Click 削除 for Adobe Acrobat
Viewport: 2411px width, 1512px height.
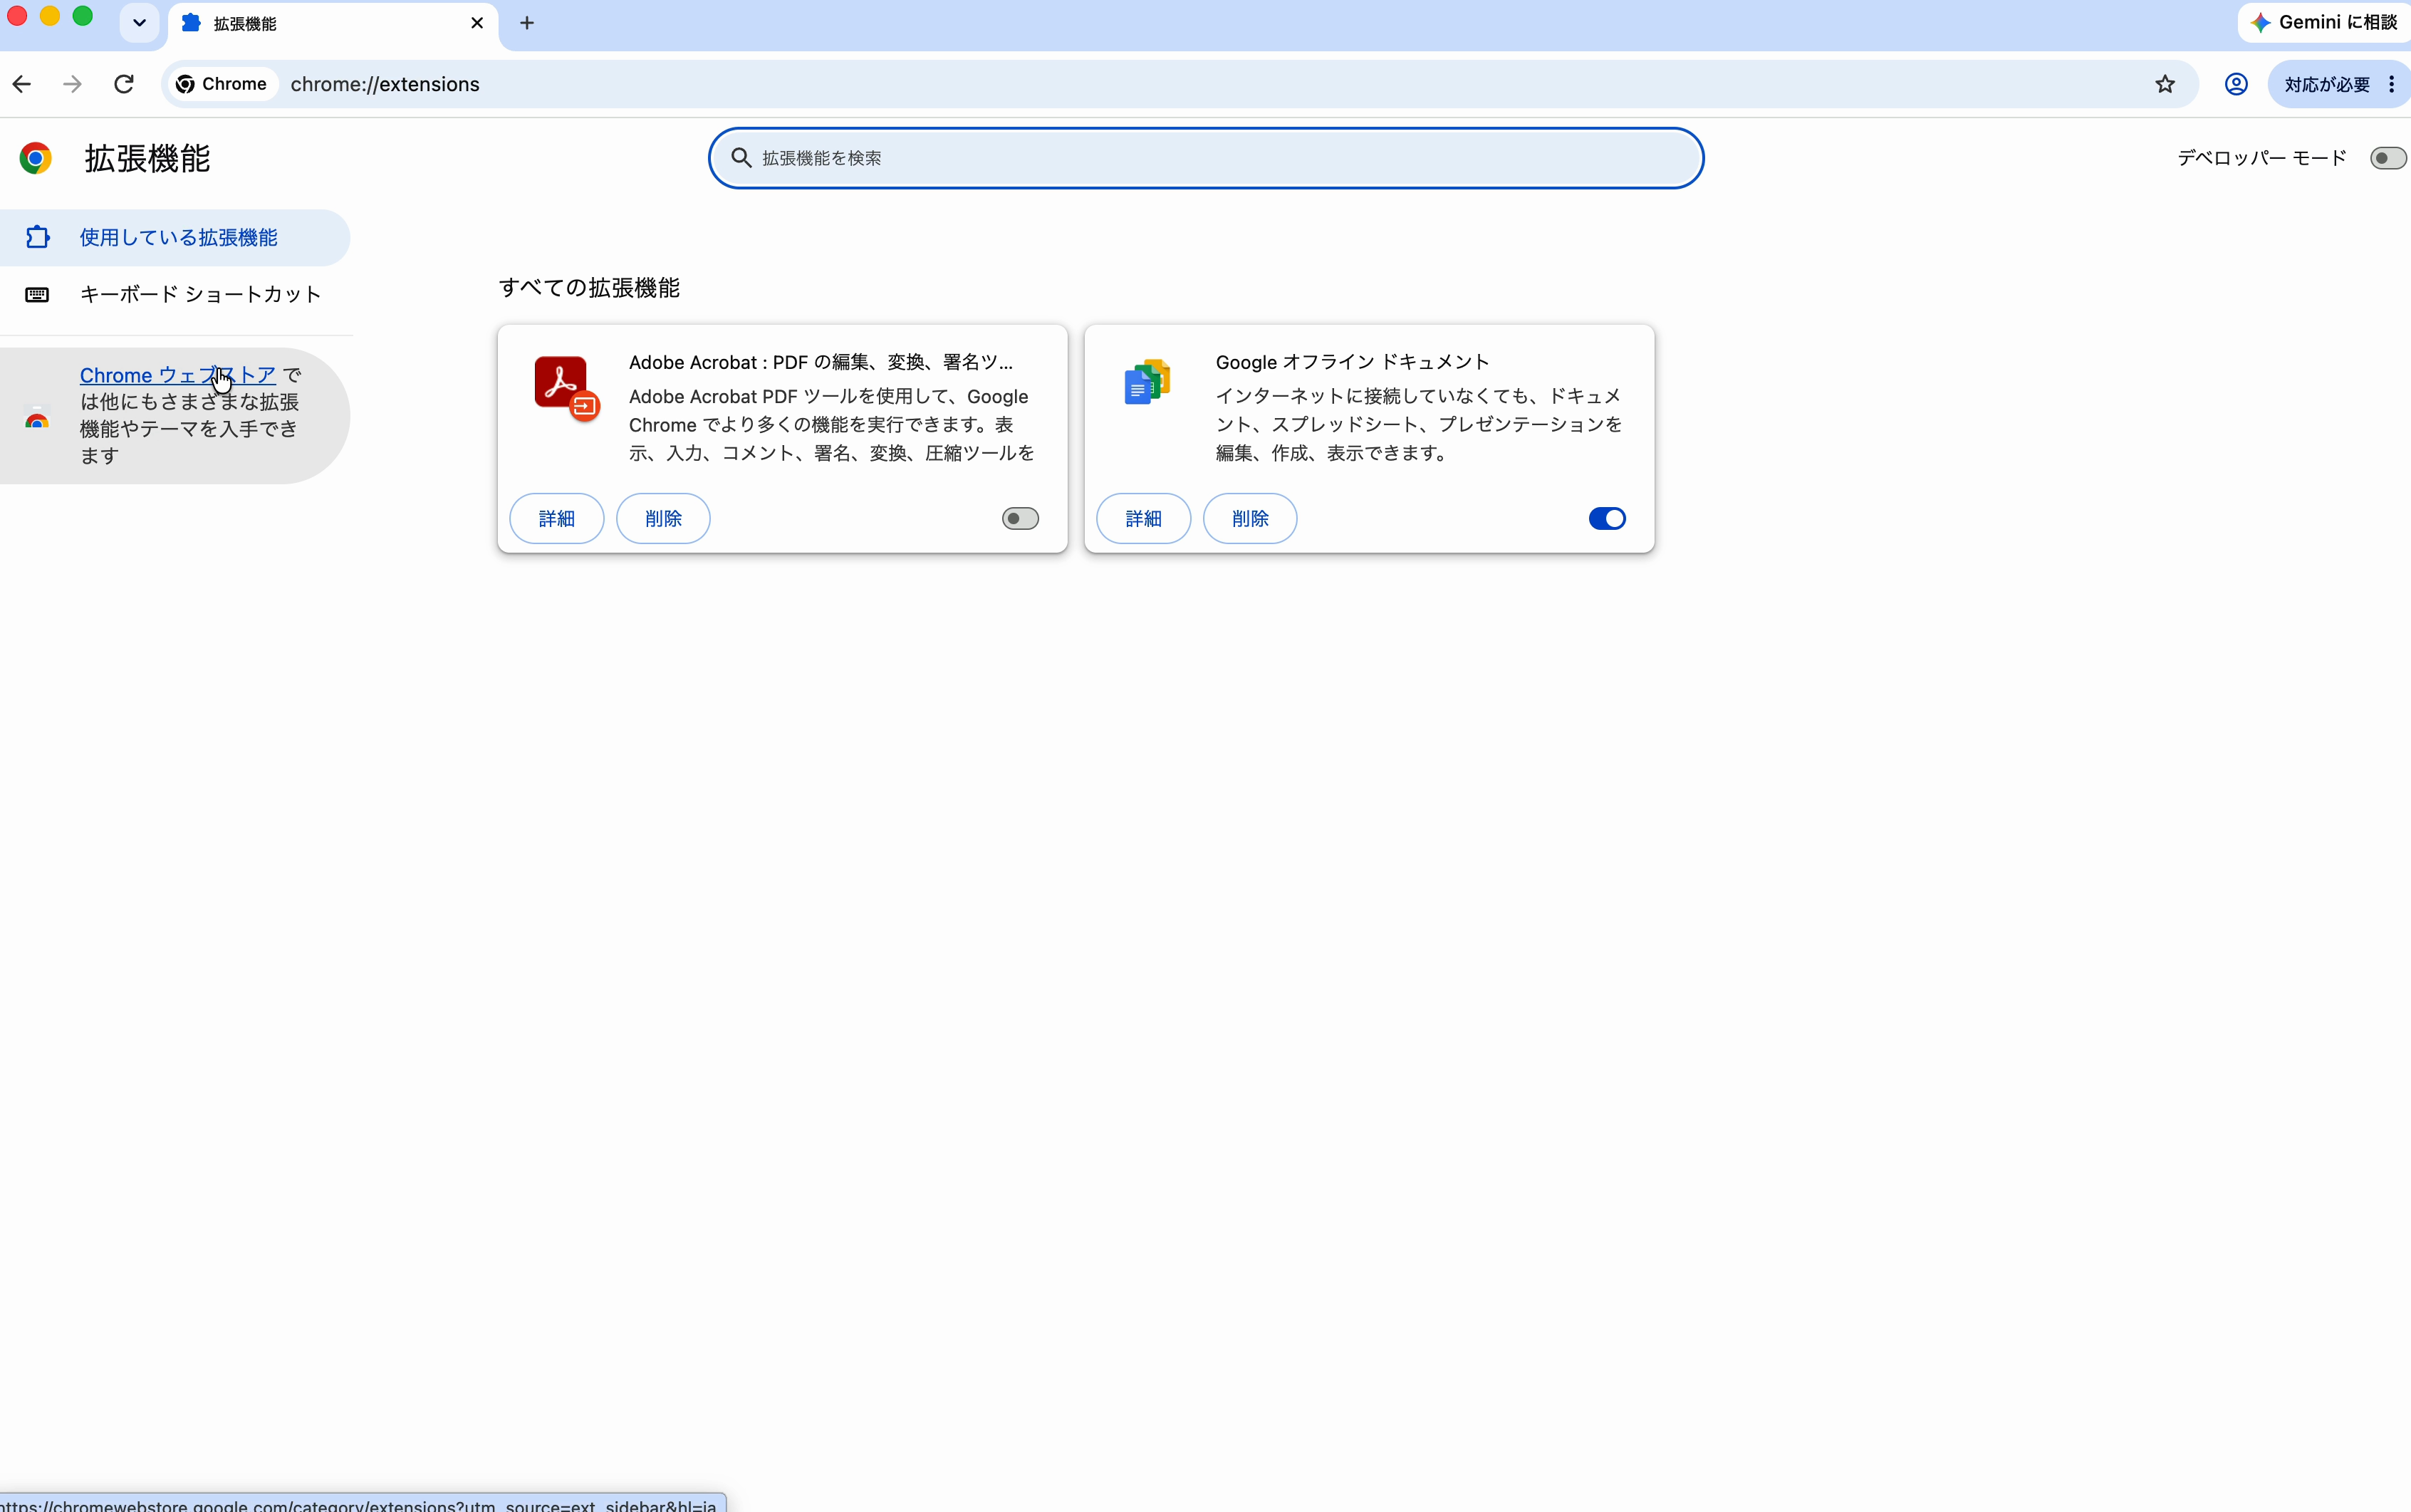[x=663, y=518]
